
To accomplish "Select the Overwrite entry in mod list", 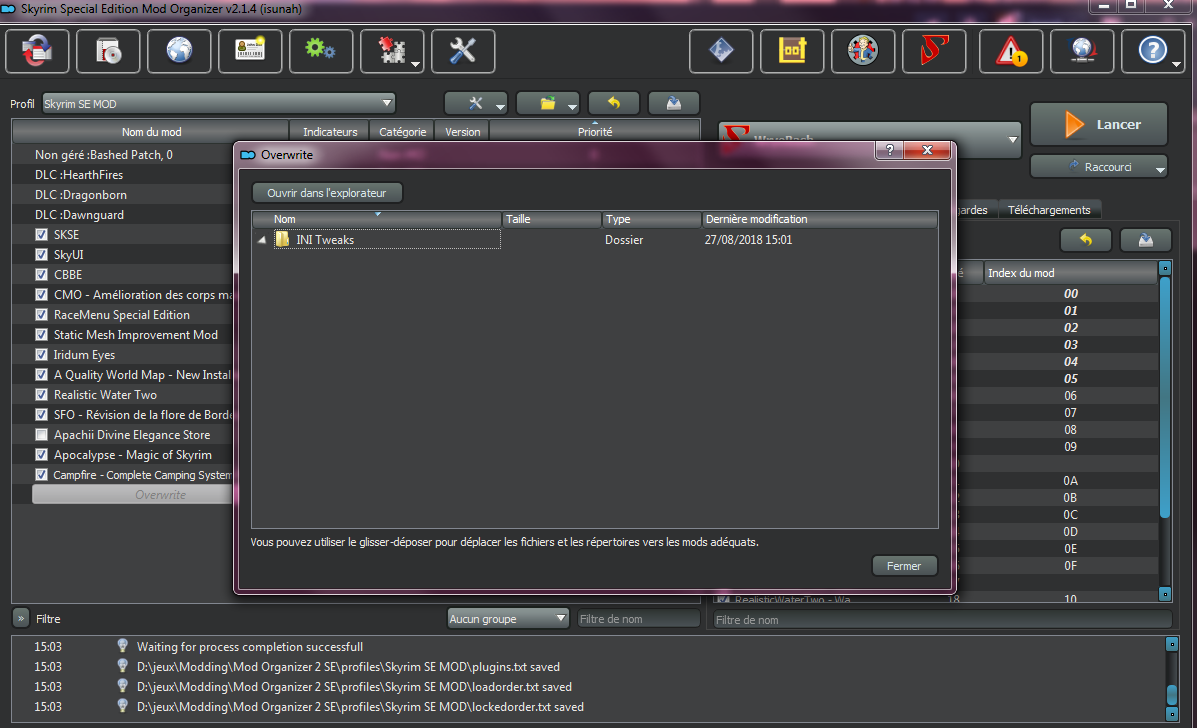I will [x=134, y=494].
